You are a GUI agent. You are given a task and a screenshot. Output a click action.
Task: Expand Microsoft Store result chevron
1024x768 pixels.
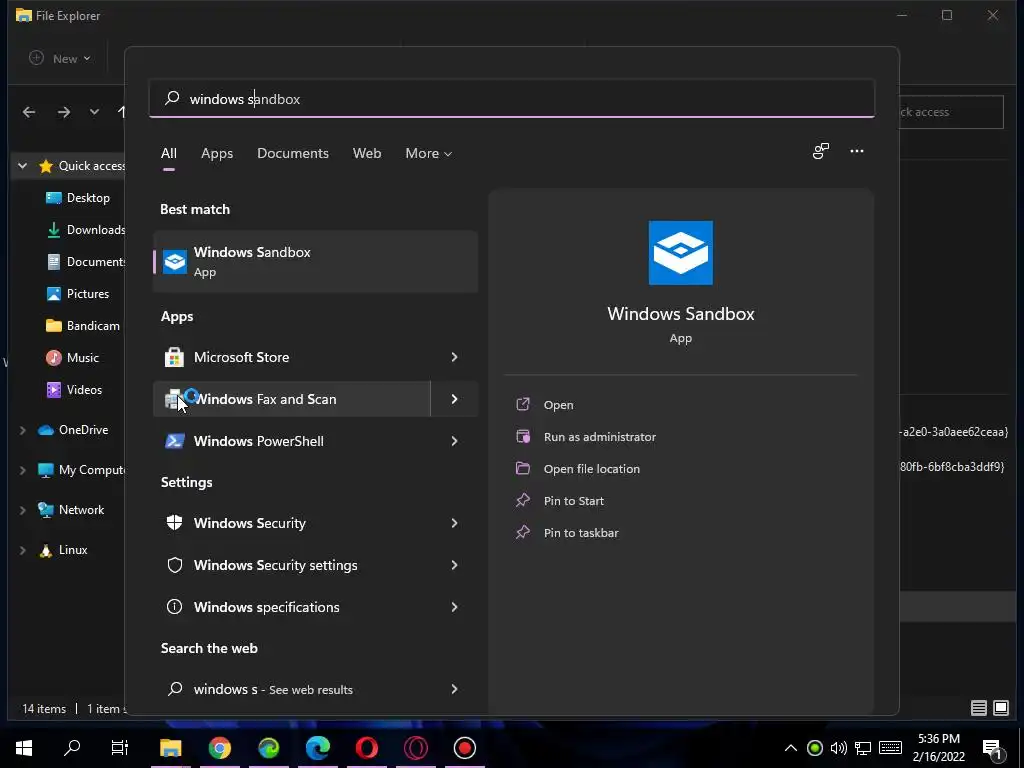point(455,357)
